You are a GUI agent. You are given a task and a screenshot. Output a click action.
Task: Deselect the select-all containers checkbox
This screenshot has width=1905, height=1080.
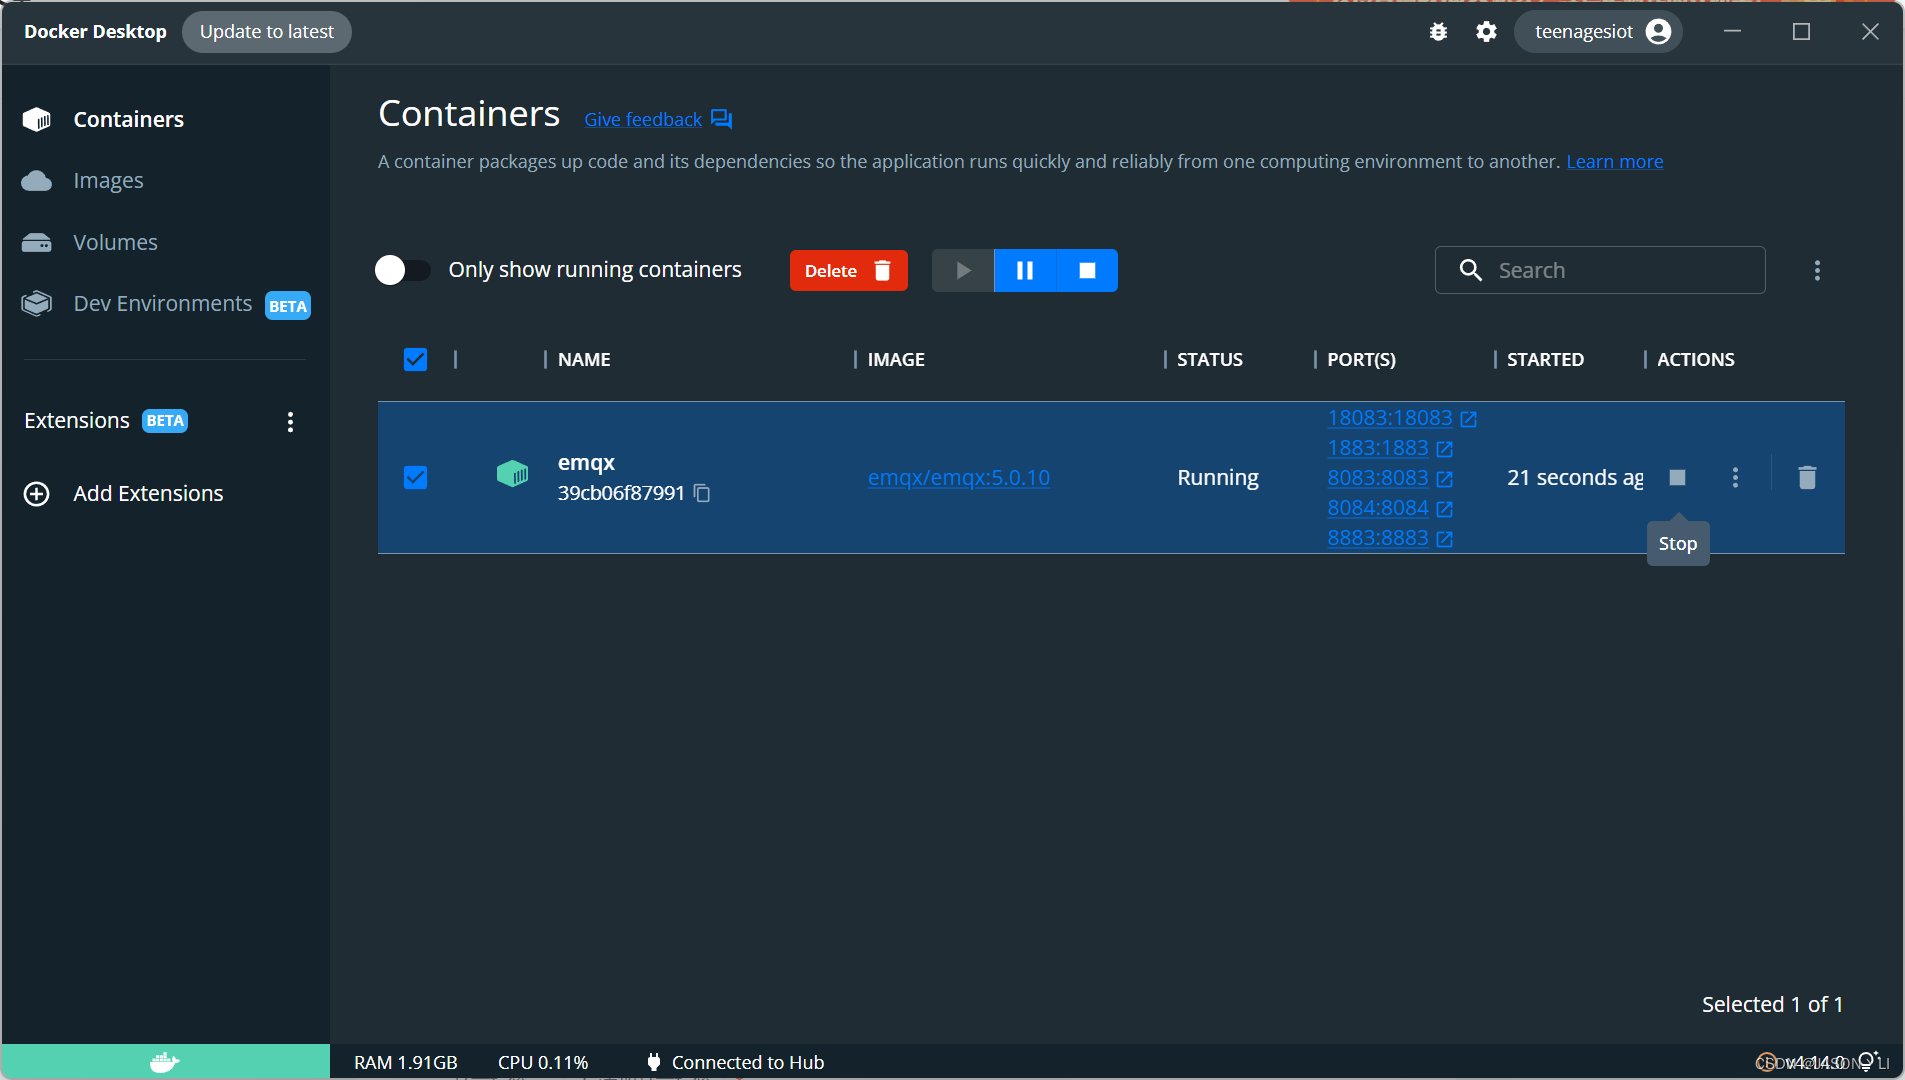pyautogui.click(x=415, y=359)
